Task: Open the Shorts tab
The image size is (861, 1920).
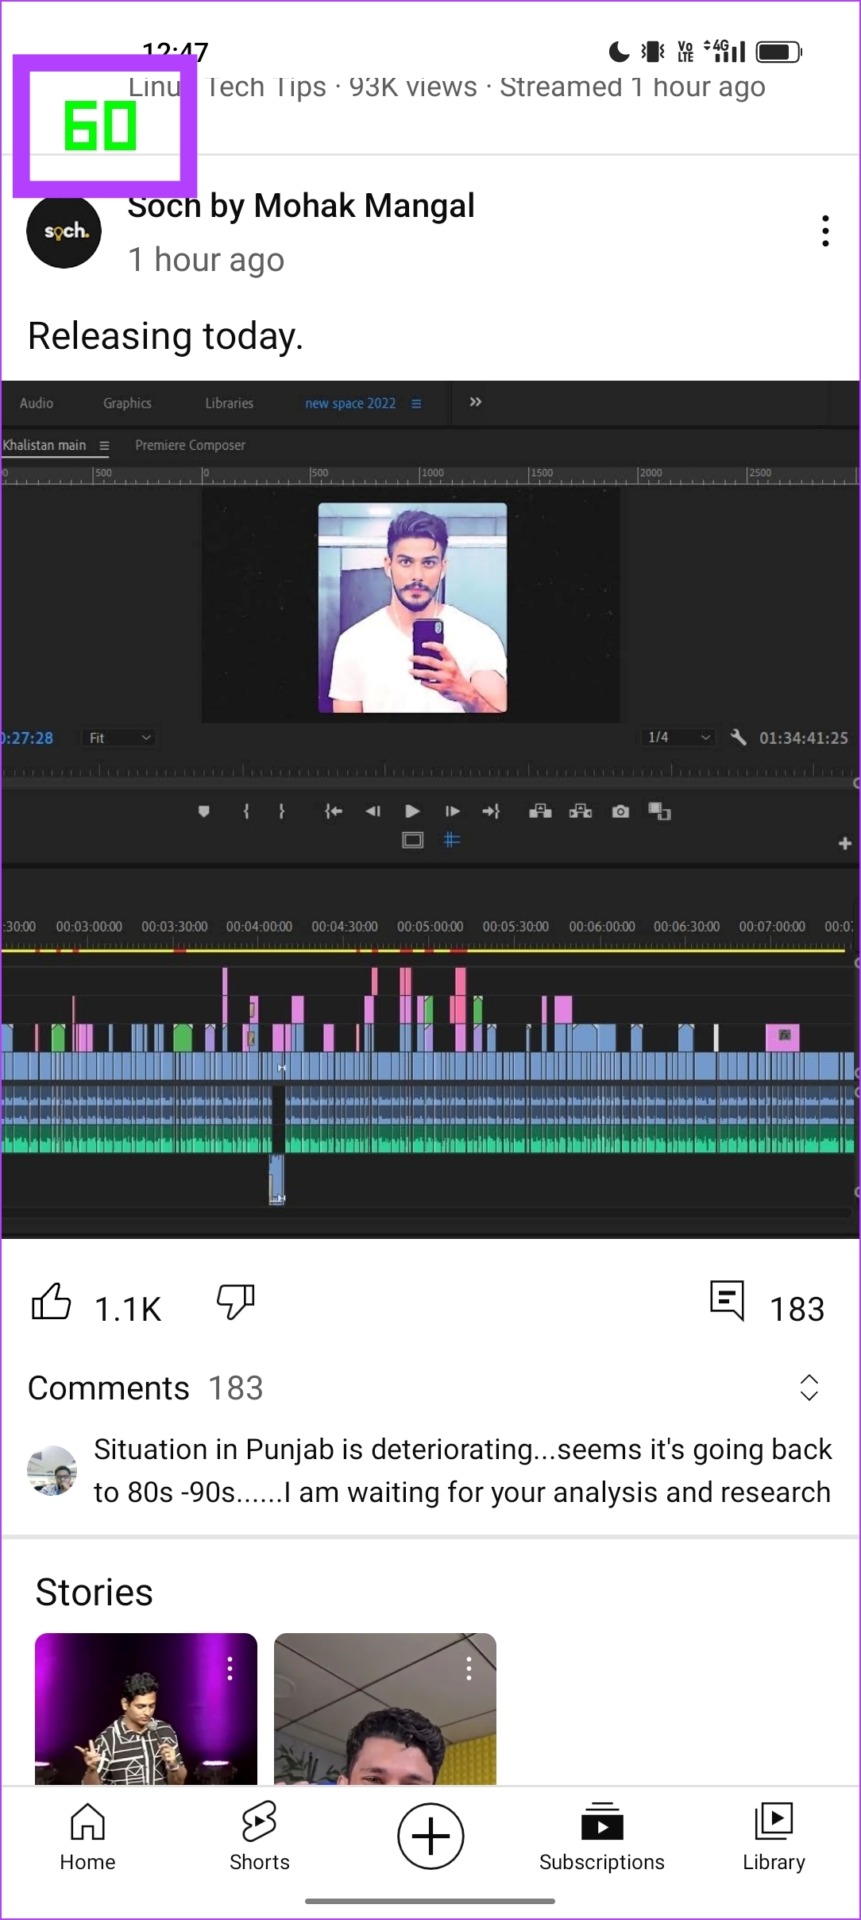Action: point(259,1836)
